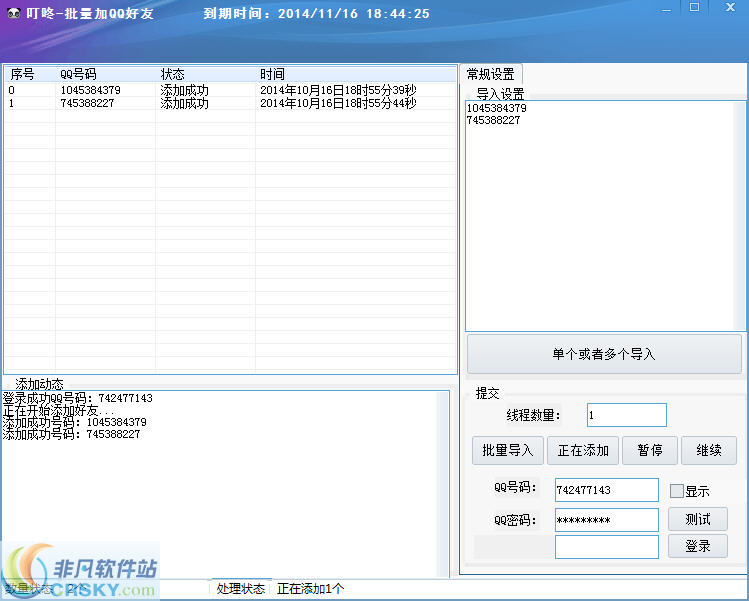Screen dimensions: 749x601
Task: Select table row with QQ 745388227
Action: point(230,103)
